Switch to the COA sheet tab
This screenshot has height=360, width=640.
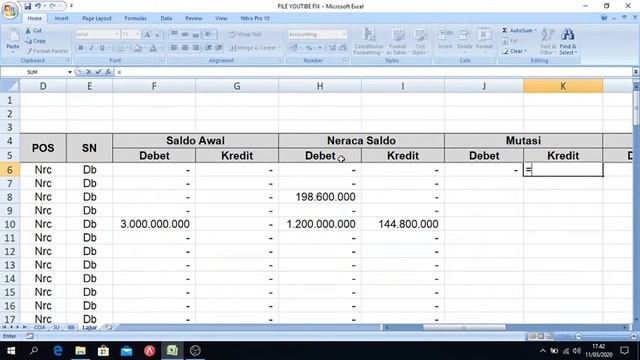click(x=40, y=327)
